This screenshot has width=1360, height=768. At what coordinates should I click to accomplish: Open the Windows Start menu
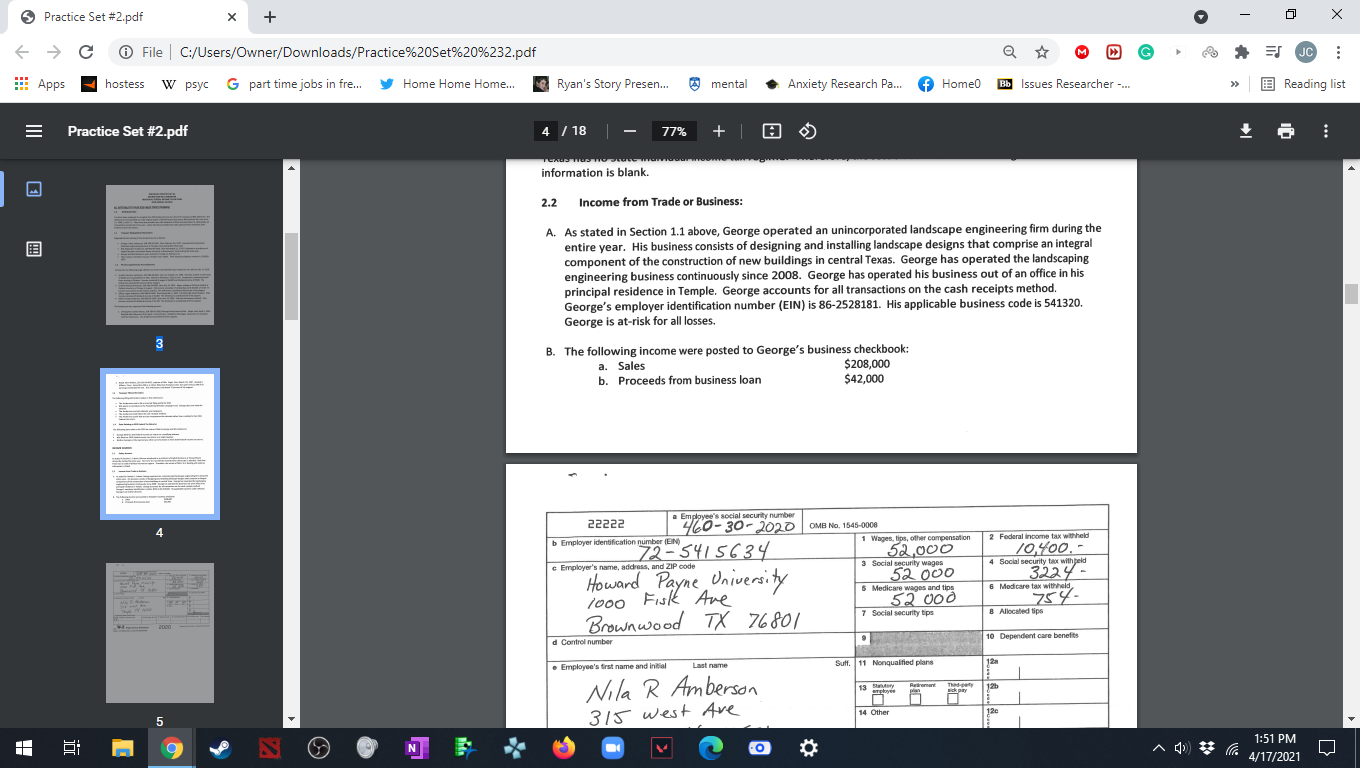tap(24, 747)
